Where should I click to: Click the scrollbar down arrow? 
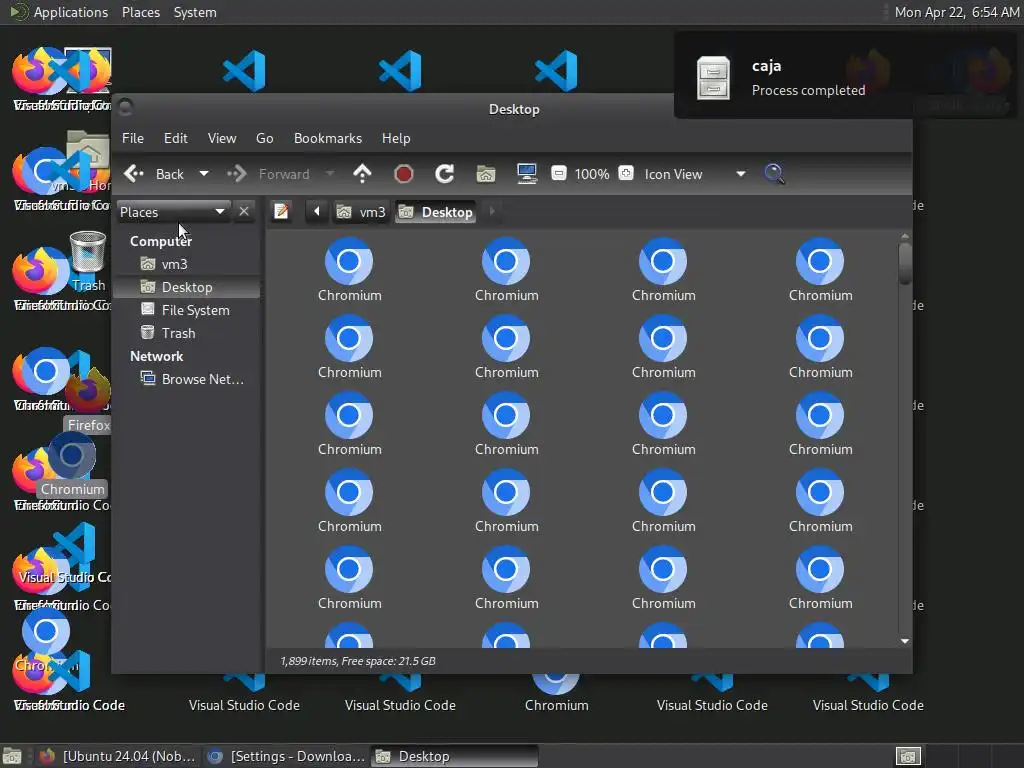904,641
